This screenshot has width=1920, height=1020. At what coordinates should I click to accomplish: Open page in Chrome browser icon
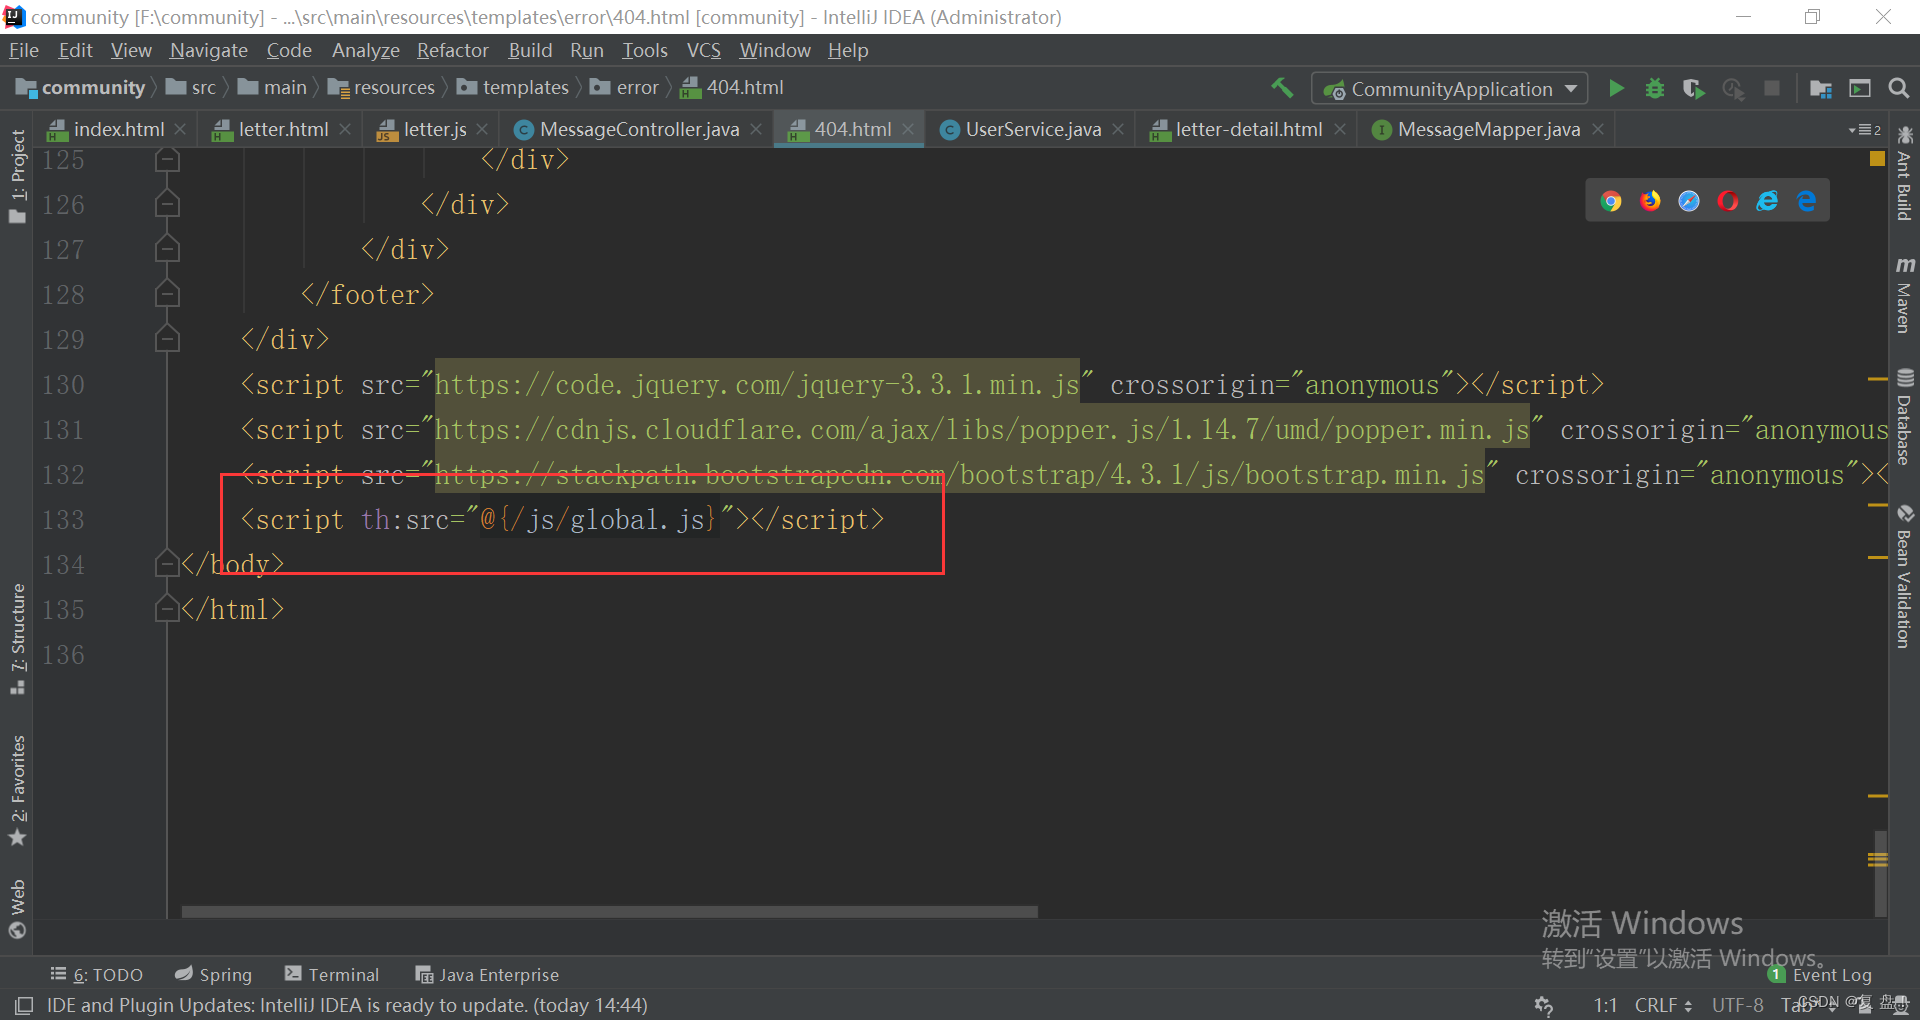coord(1611,201)
